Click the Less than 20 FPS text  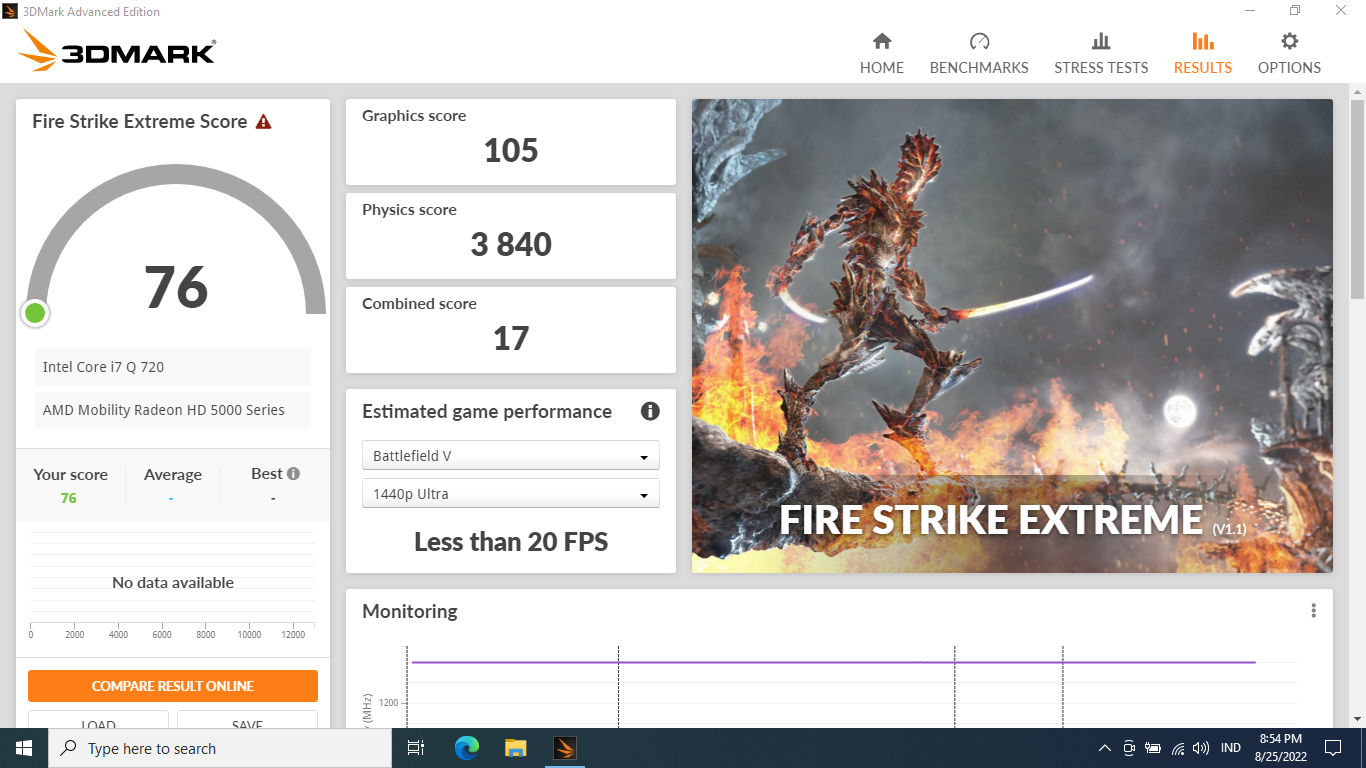[x=511, y=542]
